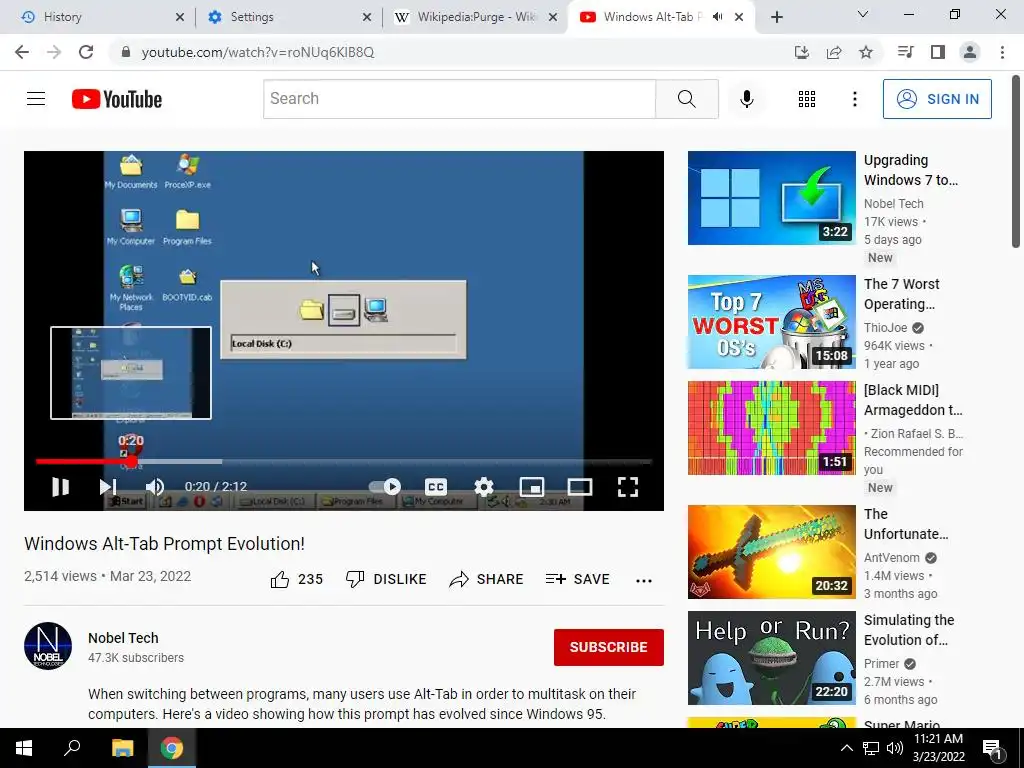1024x768 pixels.
Task: Open Windows taskbar search
Action: (x=72, y=748)
